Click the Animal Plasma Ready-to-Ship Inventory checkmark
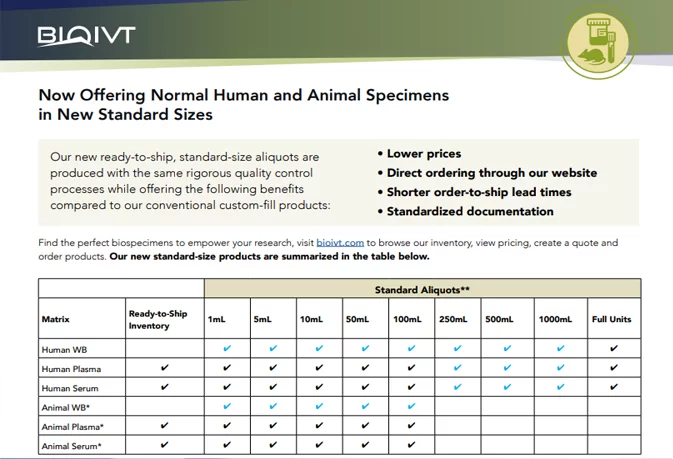 pyautogui.click(x=164, y=426)
